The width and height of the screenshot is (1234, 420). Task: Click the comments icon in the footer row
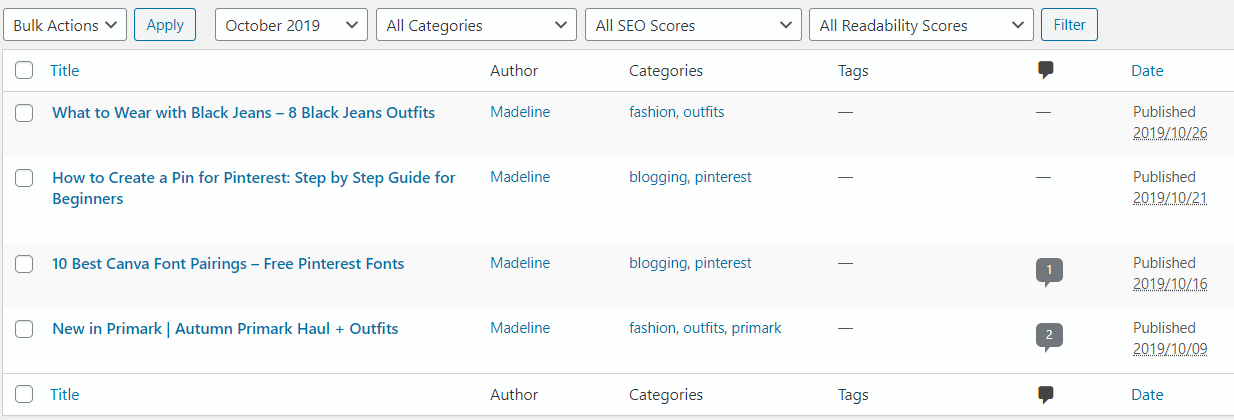point(1045,395)
